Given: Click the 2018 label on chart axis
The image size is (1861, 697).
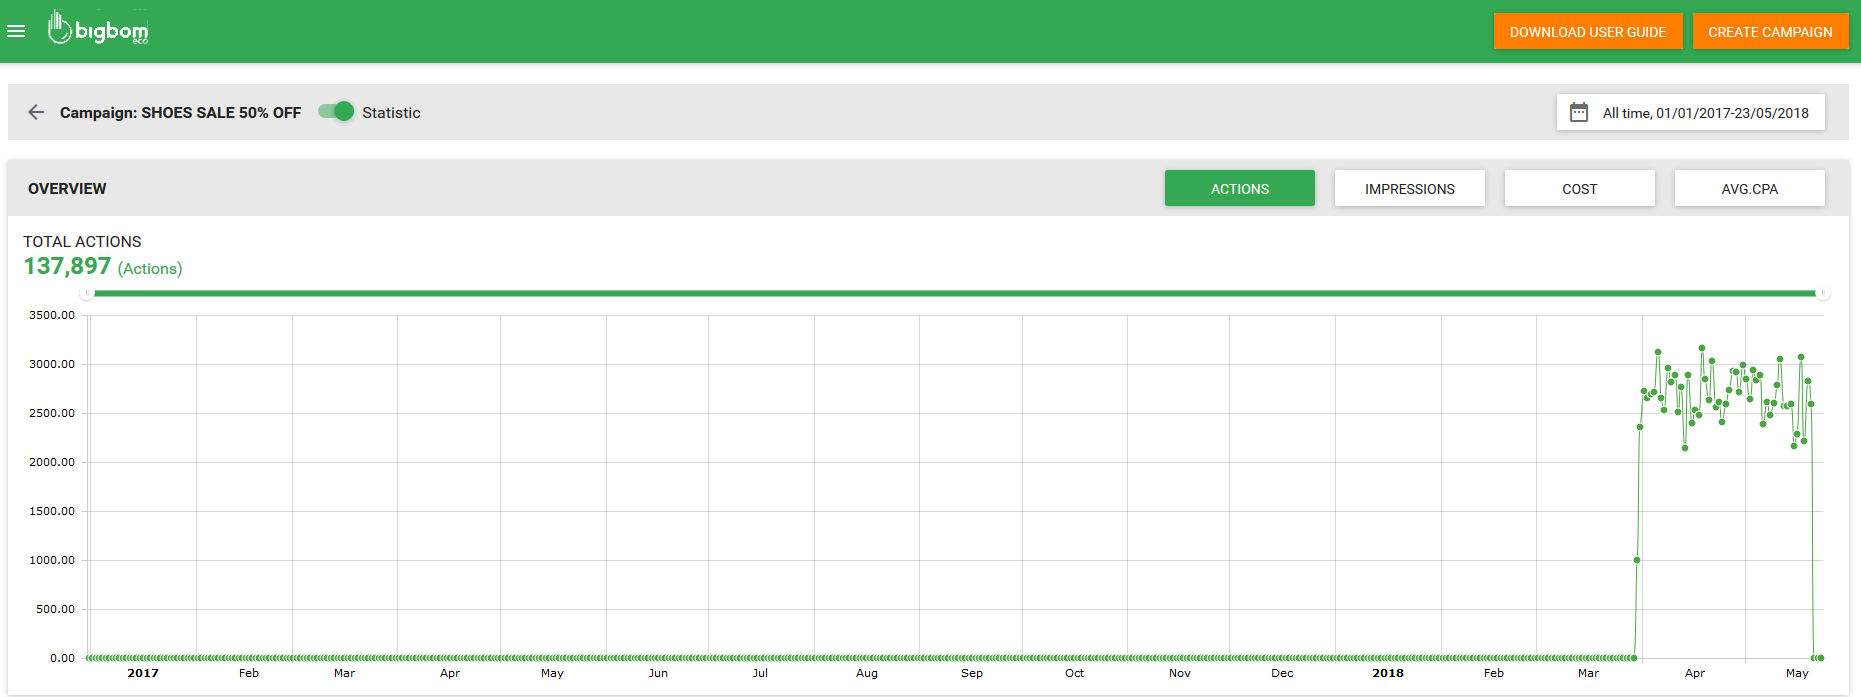Looking at the screenshot, I should 1387,673.
